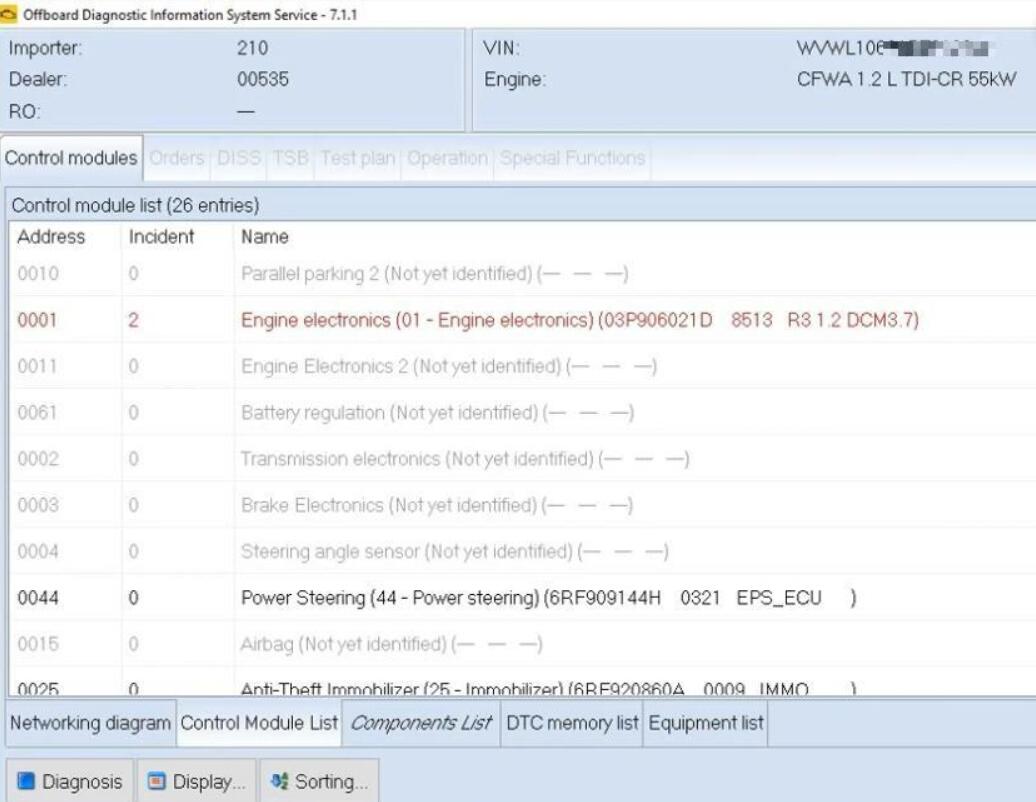Open the Networking diagram tab

(88, 722)
